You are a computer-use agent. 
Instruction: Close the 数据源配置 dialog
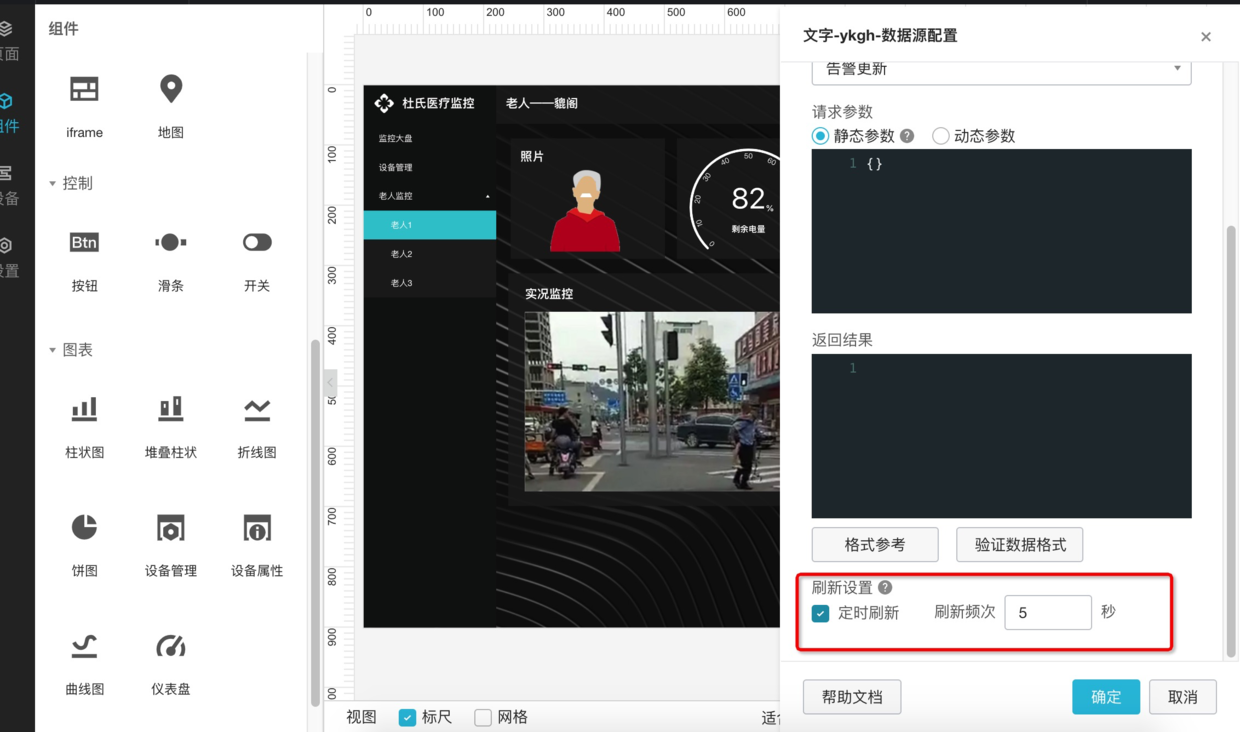[x=1206, y=37]
